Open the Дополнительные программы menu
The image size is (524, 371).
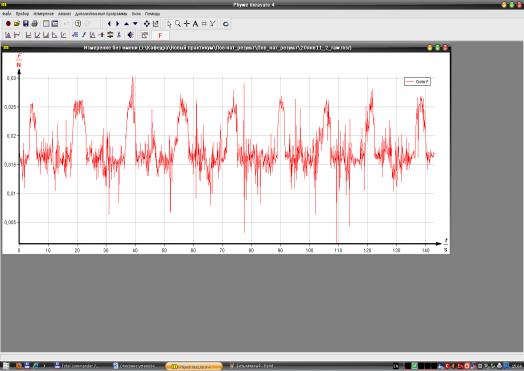[101, 14]
